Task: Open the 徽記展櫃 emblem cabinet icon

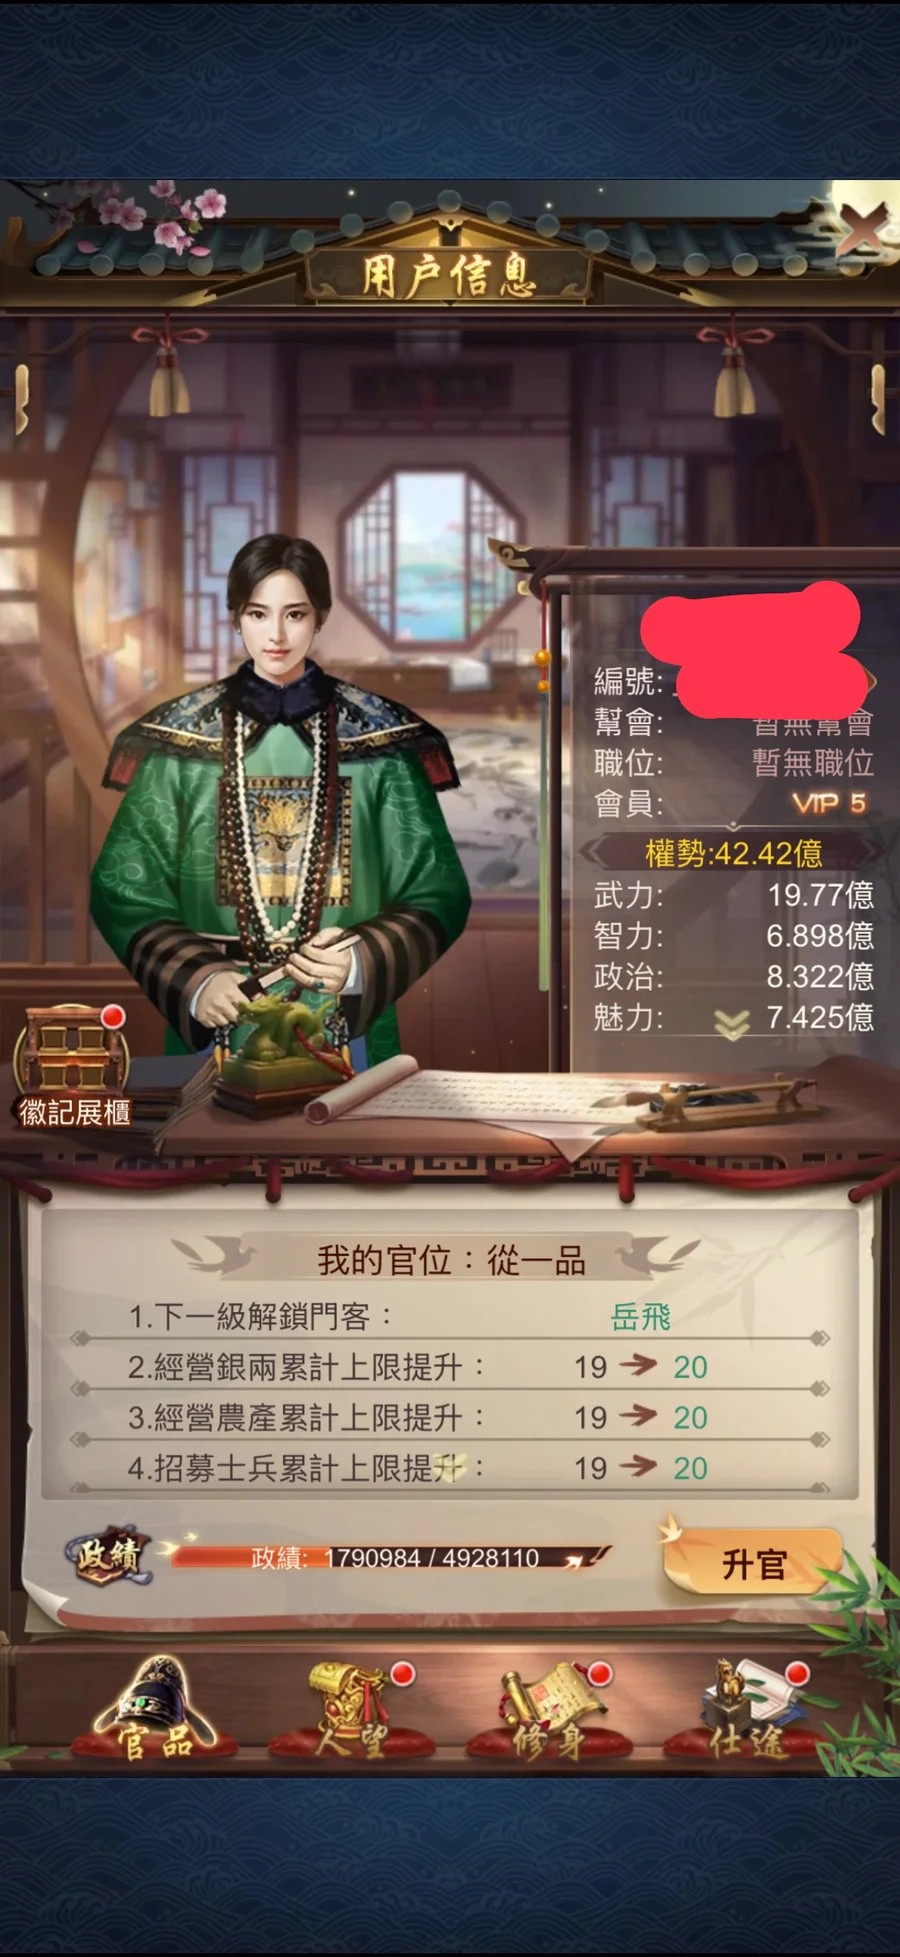Action: 72,1065
